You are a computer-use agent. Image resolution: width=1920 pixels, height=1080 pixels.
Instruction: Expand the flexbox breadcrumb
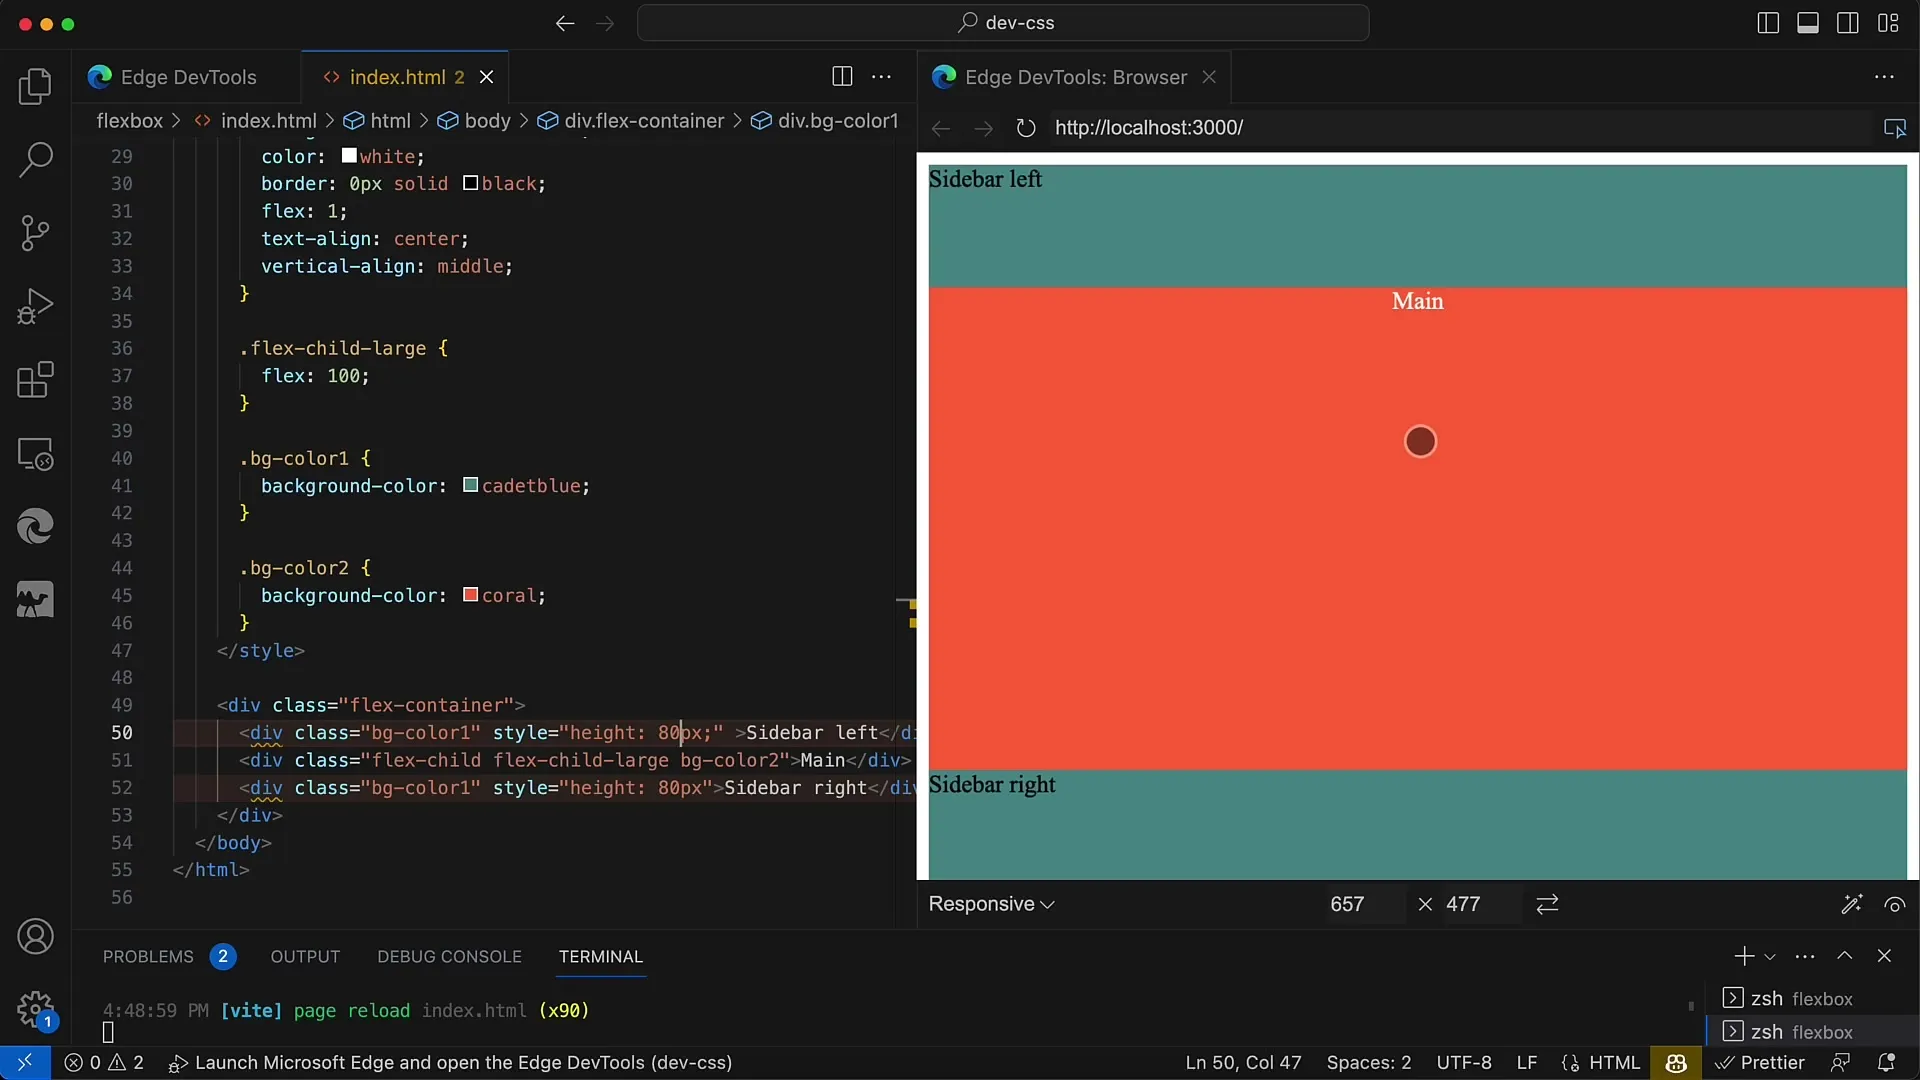point(129,121)
